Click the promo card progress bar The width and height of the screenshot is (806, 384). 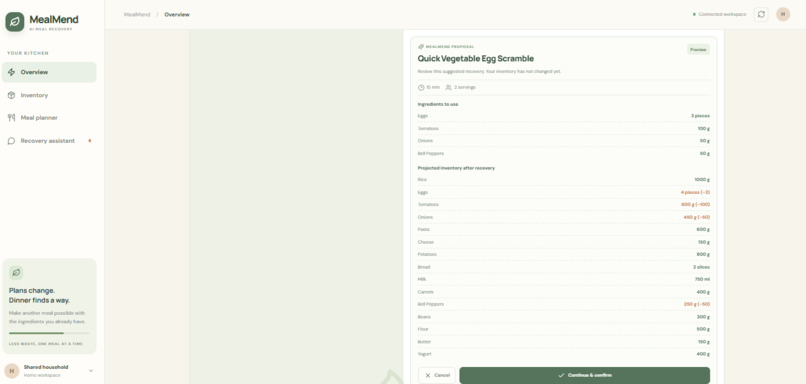click(49, 333)
